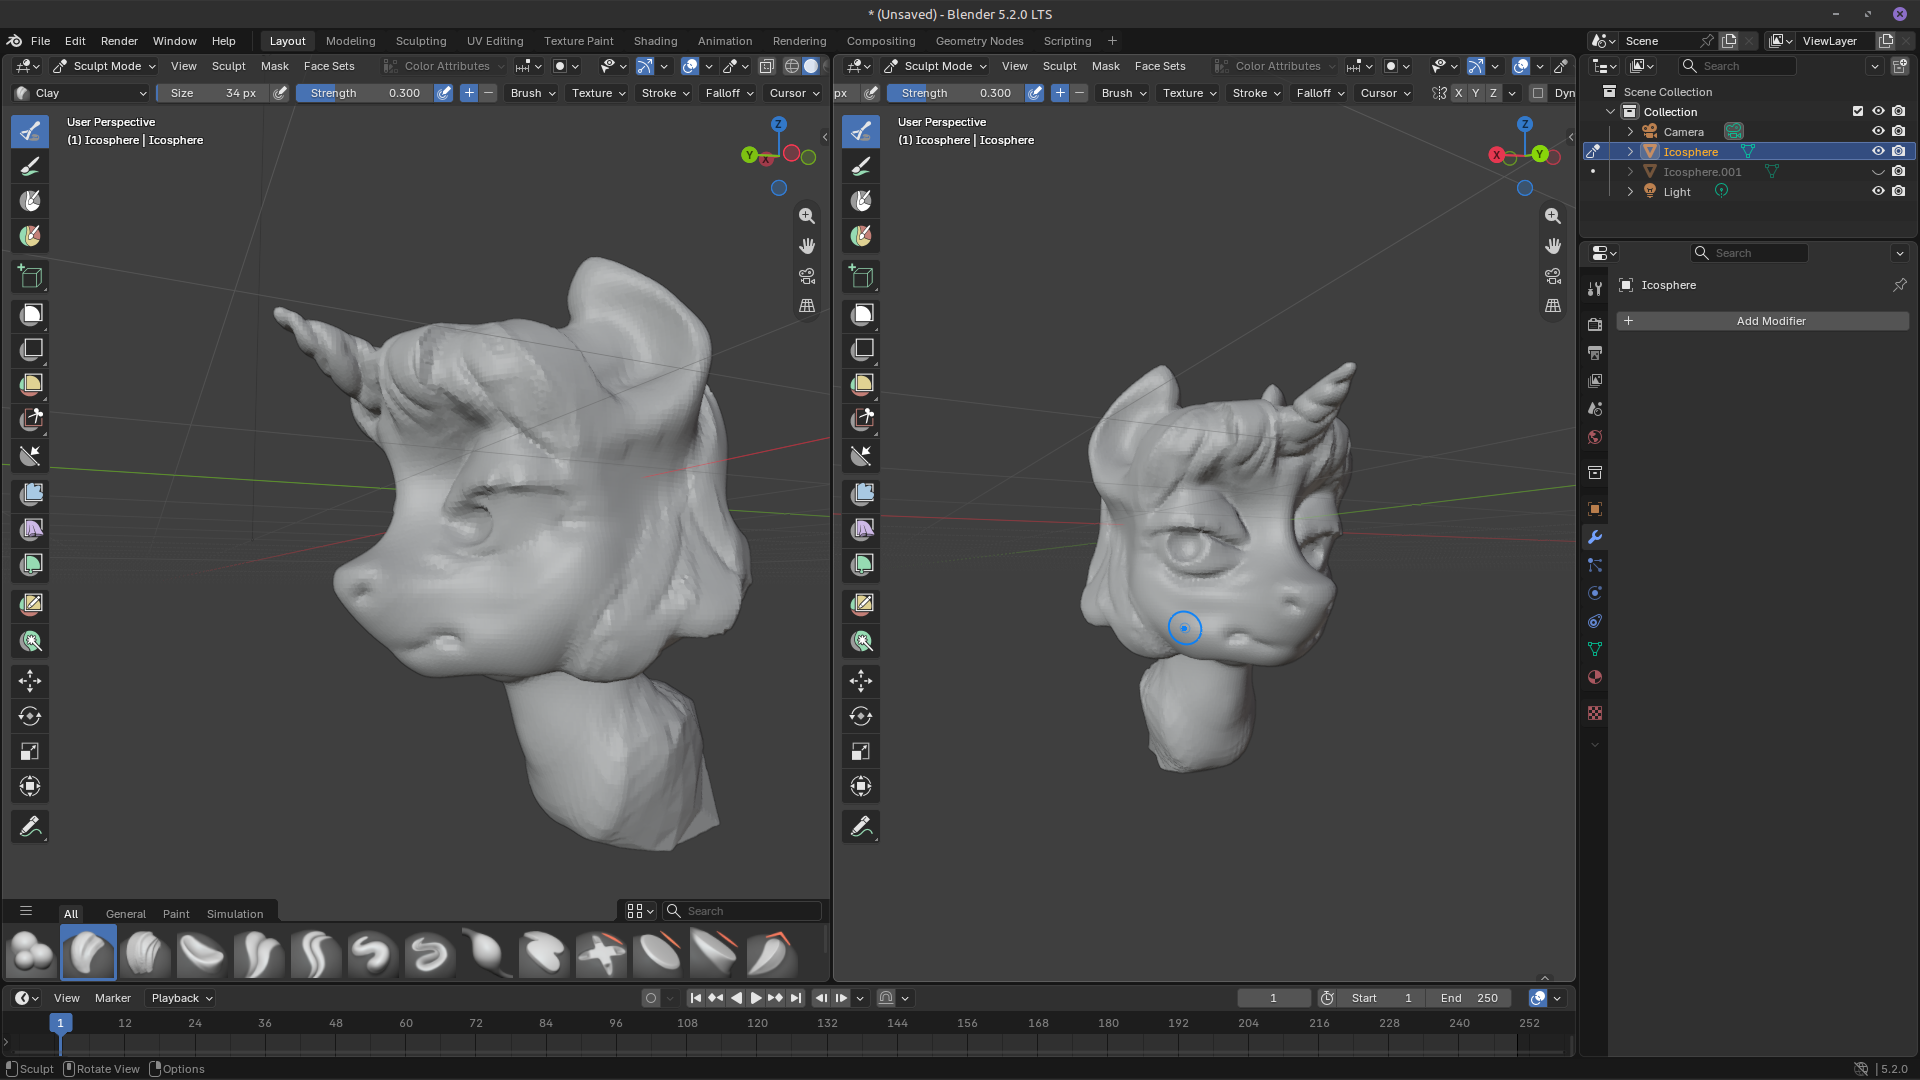Open Sculpt Mode dropdown in left viewport
1920x1080 pixels.
coord(105,66)
